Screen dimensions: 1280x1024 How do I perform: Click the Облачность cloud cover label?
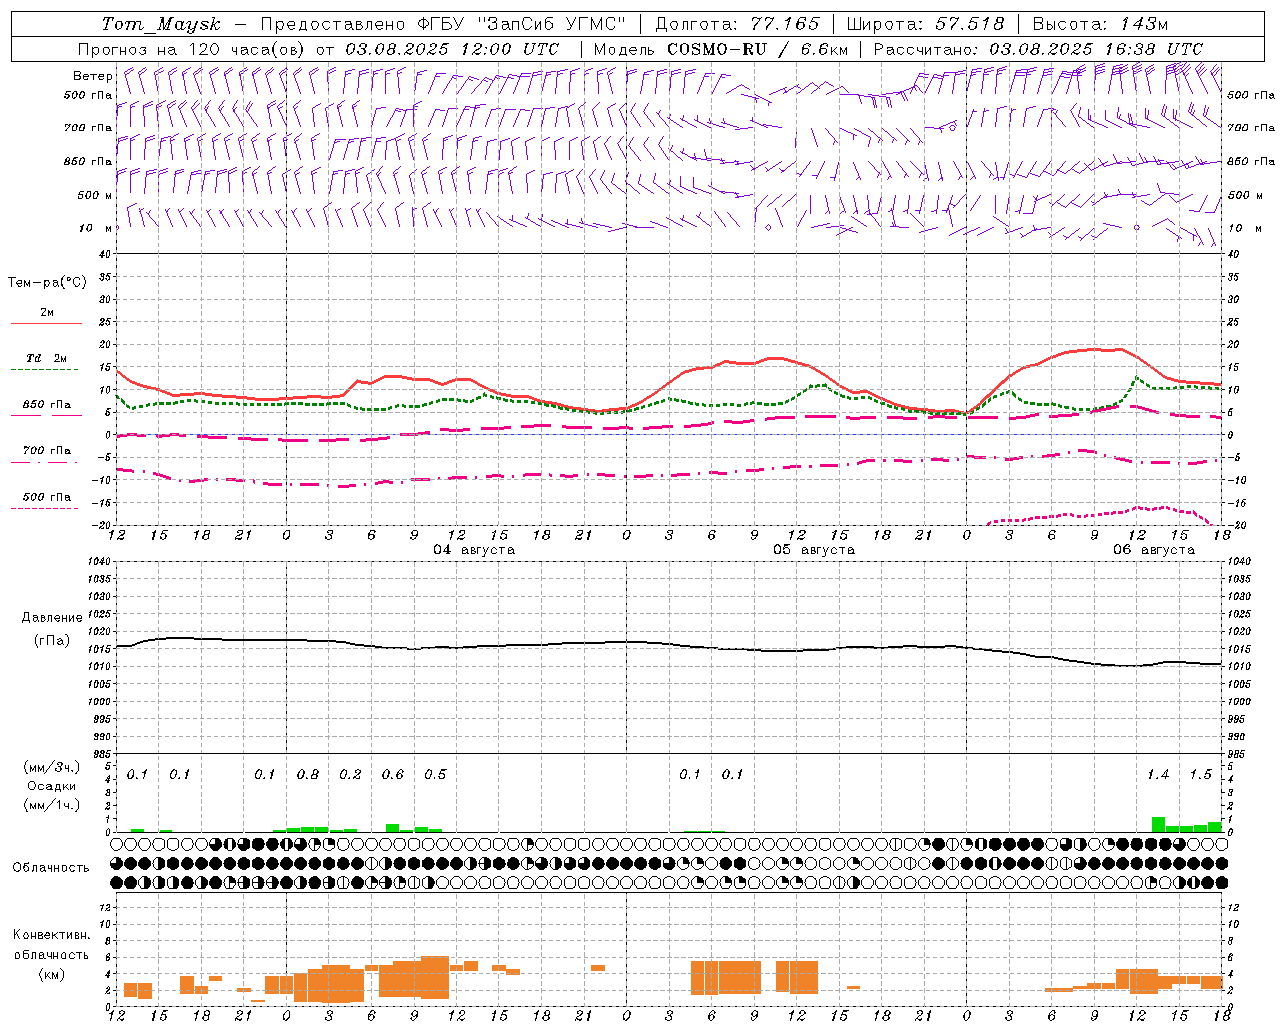tap(51, 868)
